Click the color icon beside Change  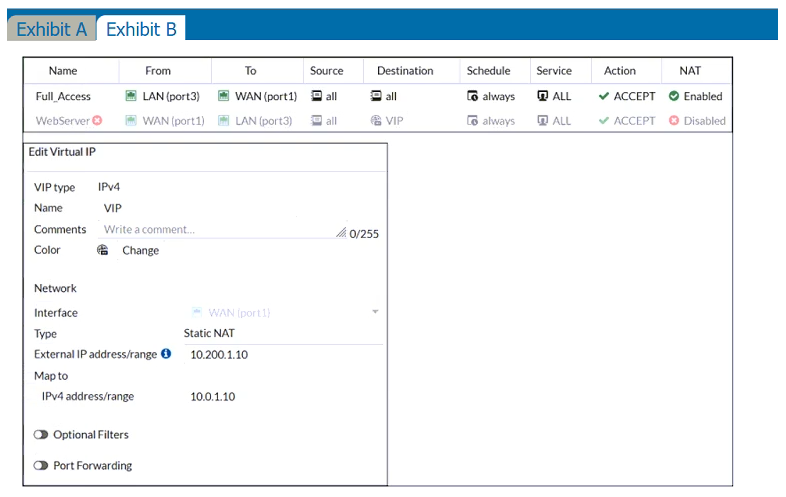point(102,250)
